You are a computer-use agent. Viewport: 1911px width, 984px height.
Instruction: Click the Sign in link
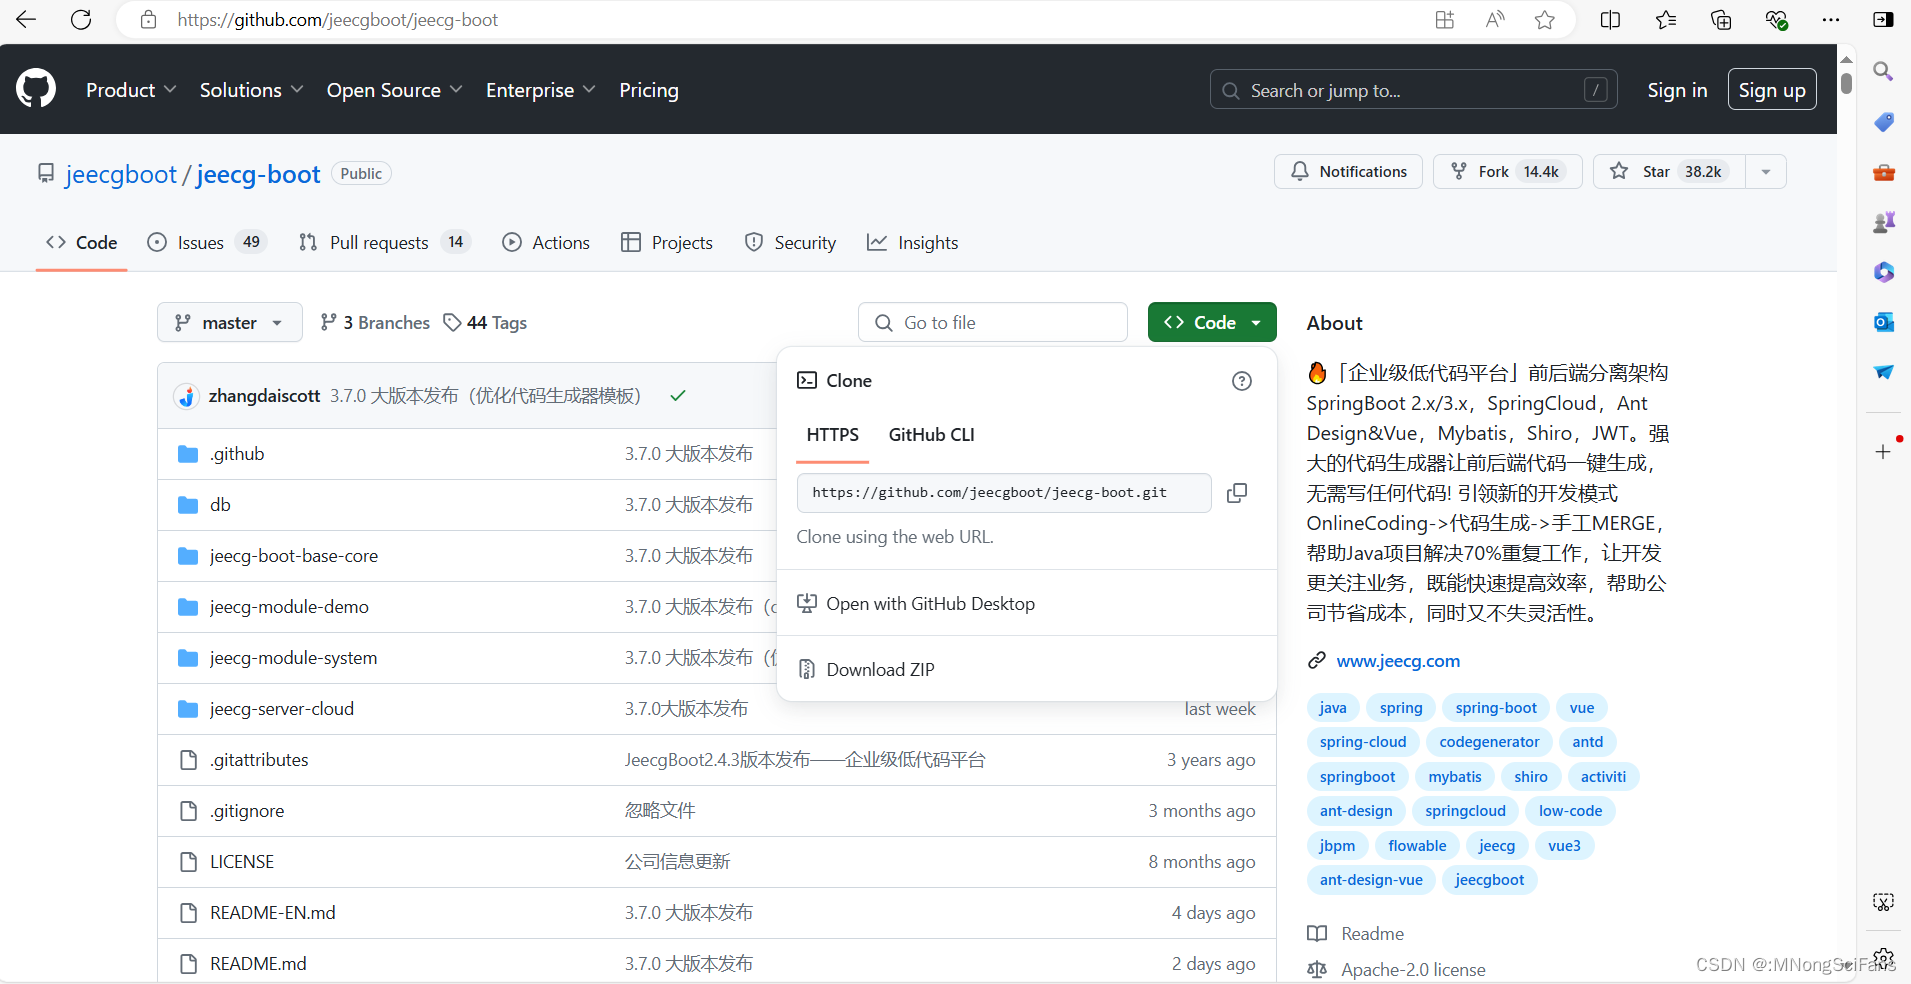(x=1677, y=90)
